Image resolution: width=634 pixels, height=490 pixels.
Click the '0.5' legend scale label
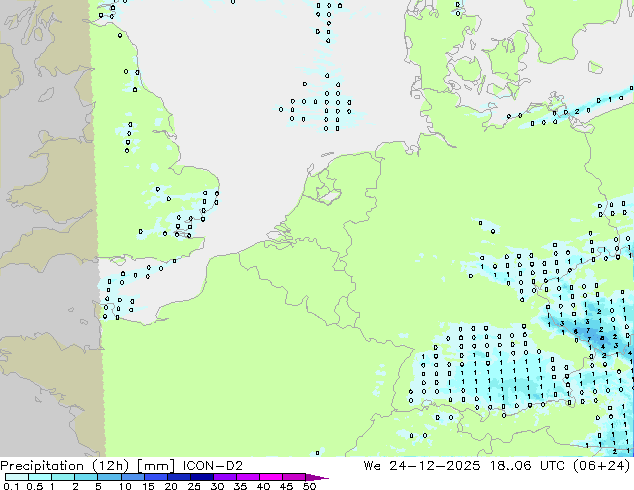[x=34, y=486]
